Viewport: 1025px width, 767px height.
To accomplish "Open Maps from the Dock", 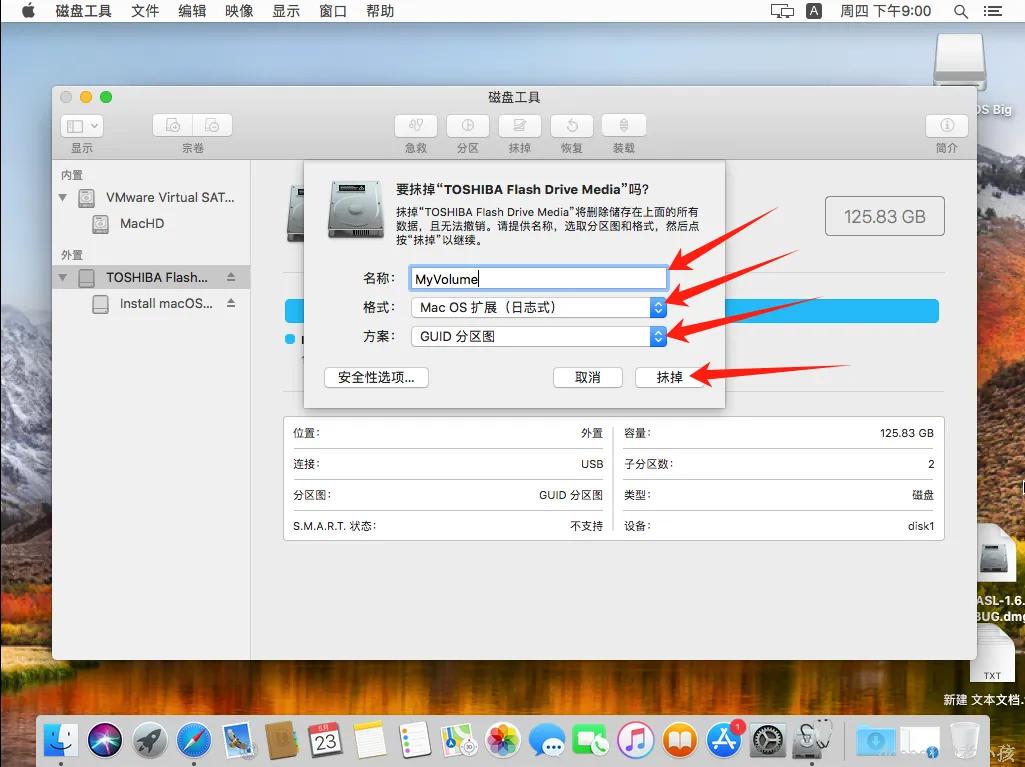I will click(459, 741).
